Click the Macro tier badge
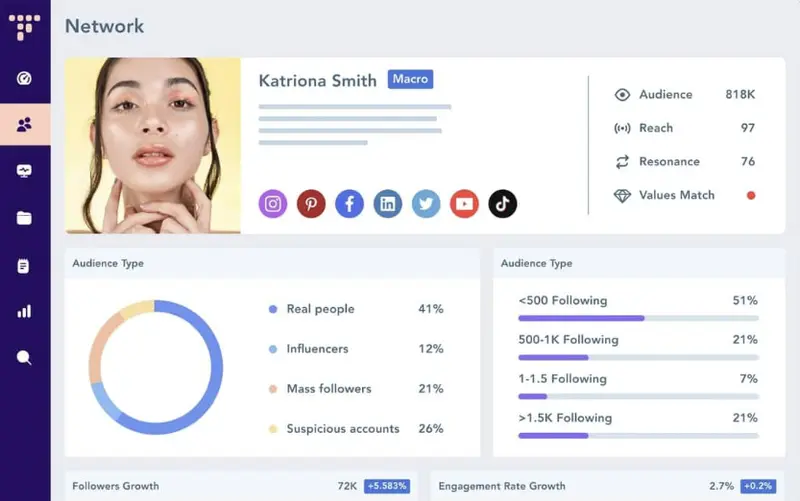Viewport: 800px width, 501px height. pyautogui.click(x=410, y=79)
